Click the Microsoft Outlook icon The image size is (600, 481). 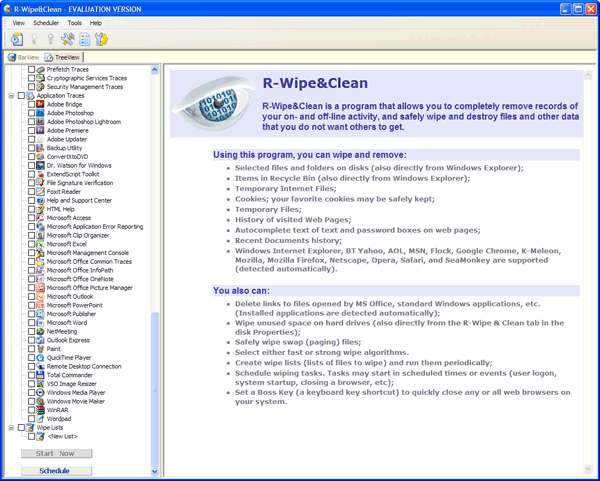pos(40,296)
